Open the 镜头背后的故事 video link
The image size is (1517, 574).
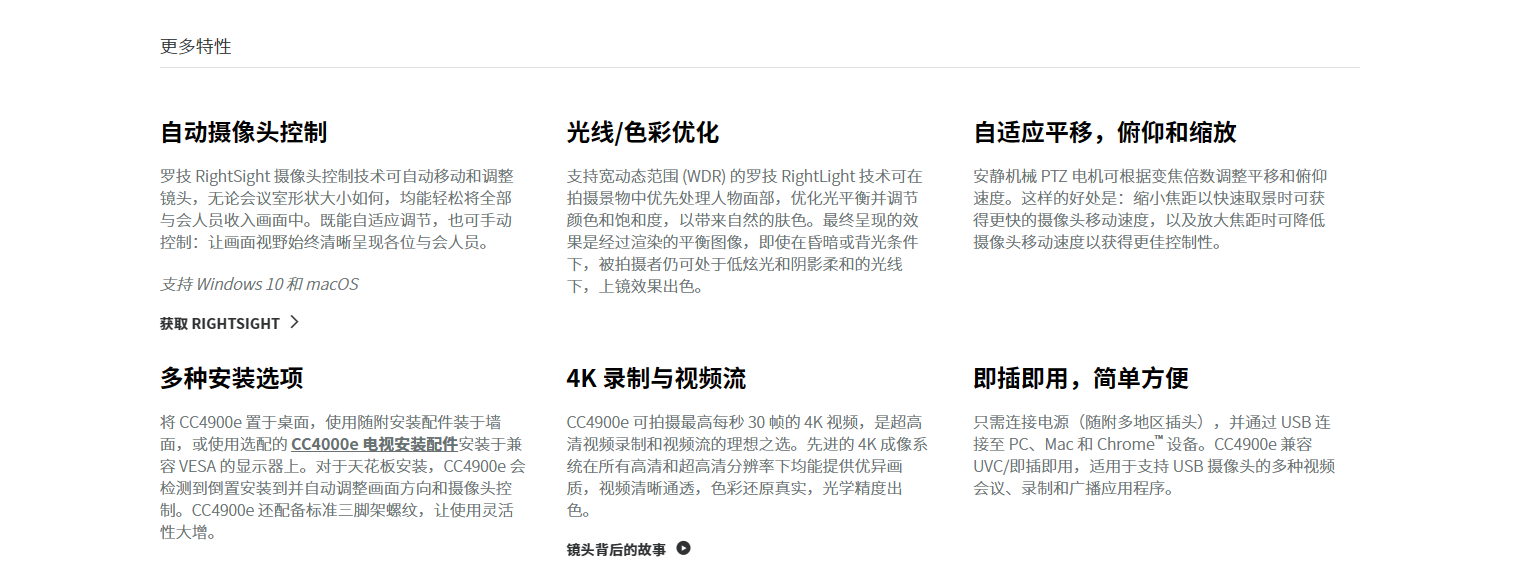point(628,548)
